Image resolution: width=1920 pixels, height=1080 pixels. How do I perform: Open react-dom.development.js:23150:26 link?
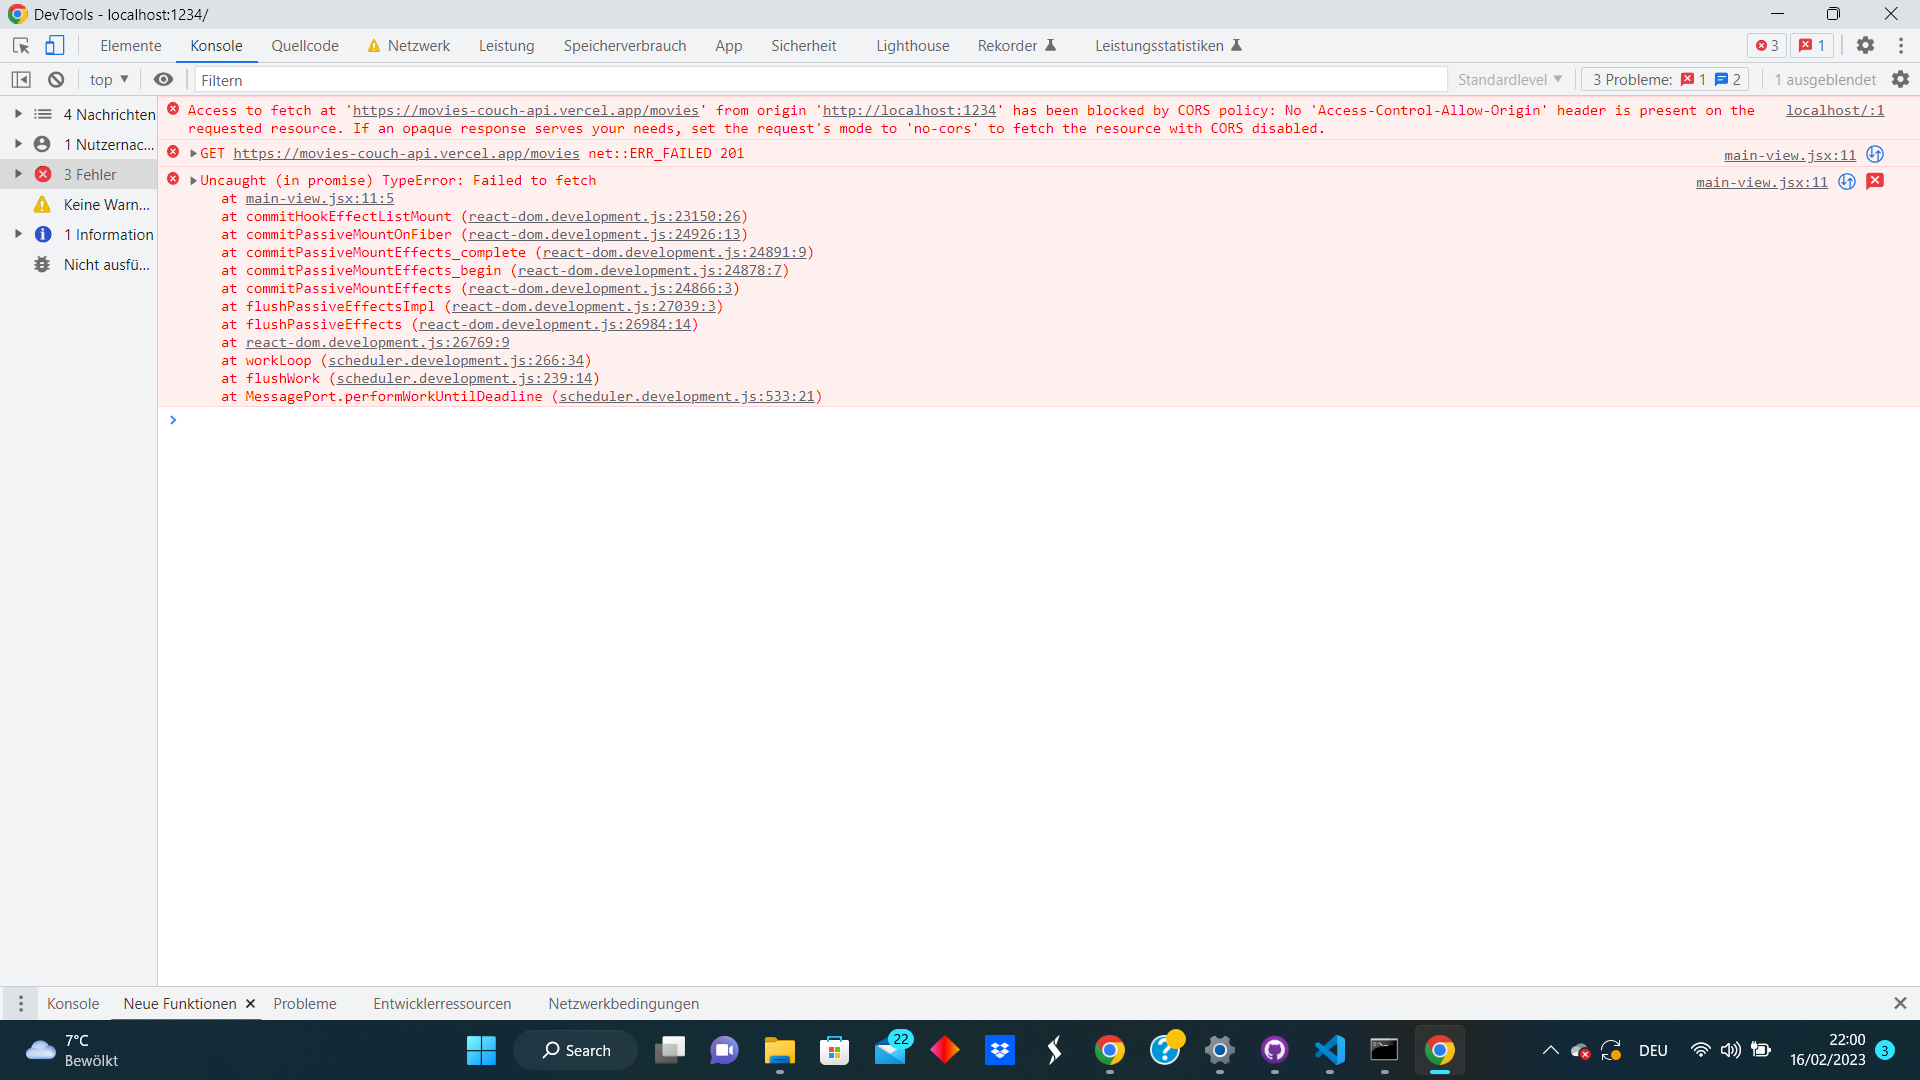click(605, 217)
